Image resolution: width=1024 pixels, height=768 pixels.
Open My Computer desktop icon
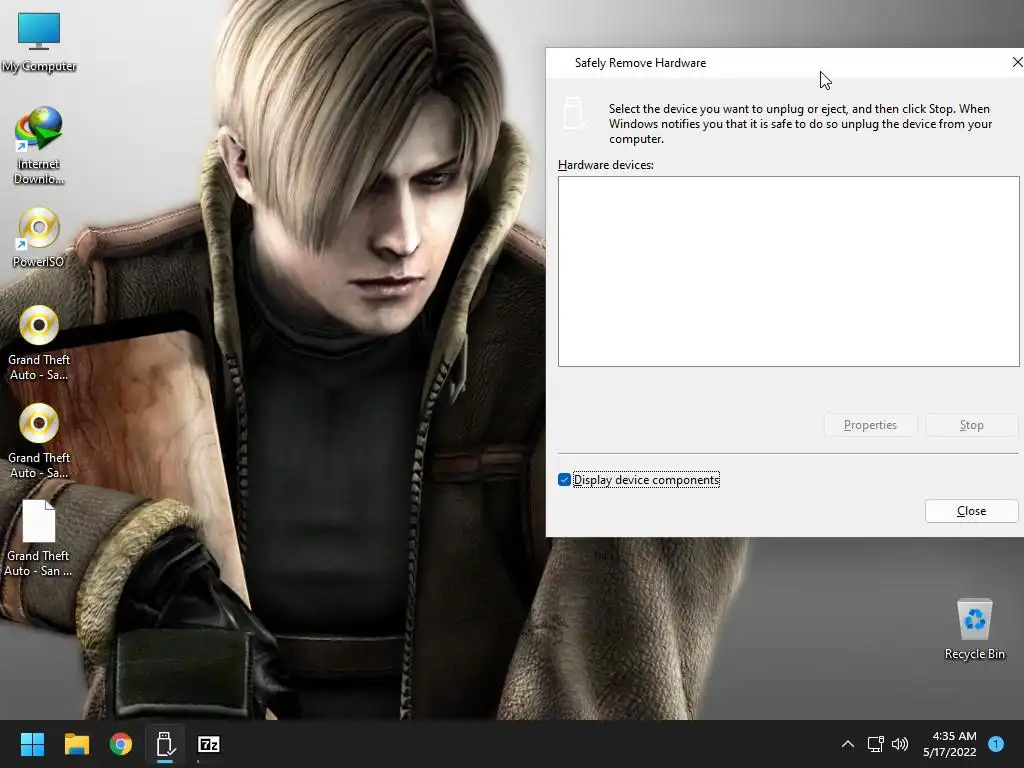click(39, 42)
